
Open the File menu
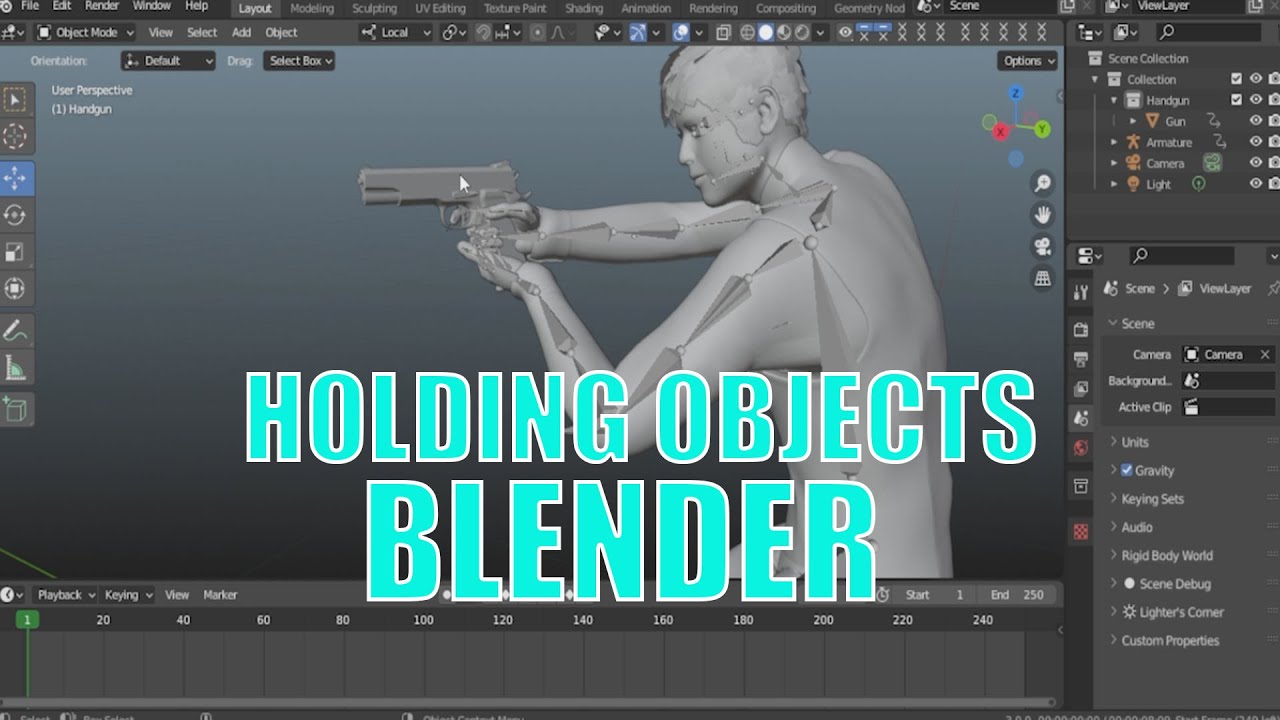tap(30, 6)
